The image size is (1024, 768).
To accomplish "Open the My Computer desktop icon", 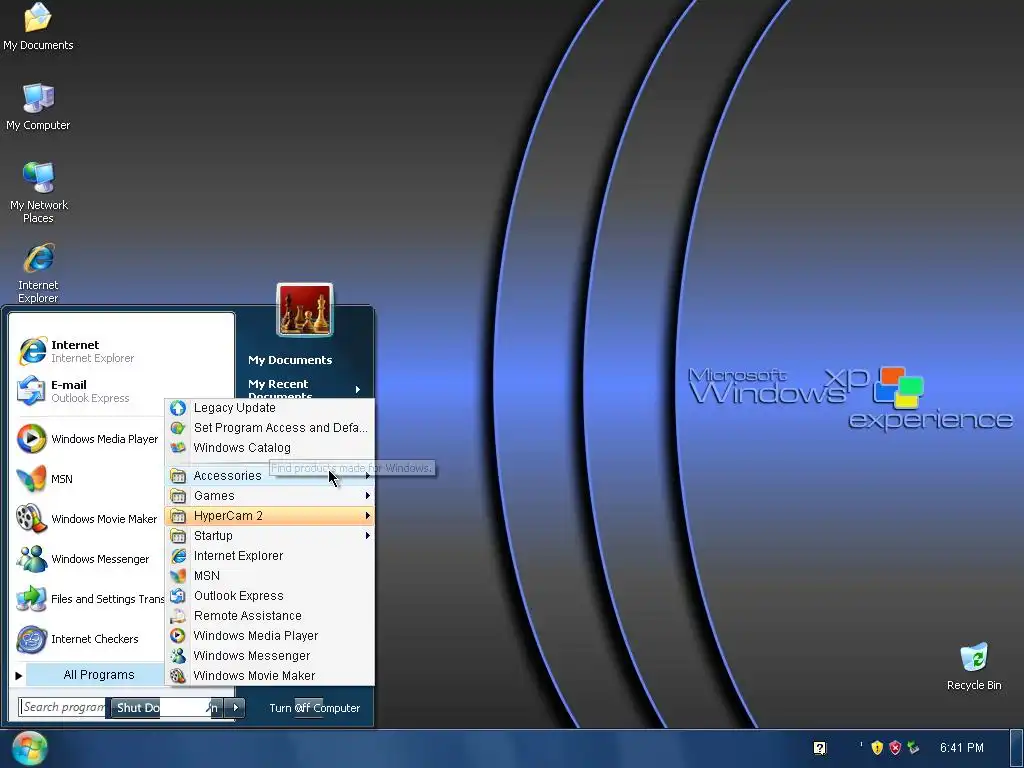I will tap(38, 107).
